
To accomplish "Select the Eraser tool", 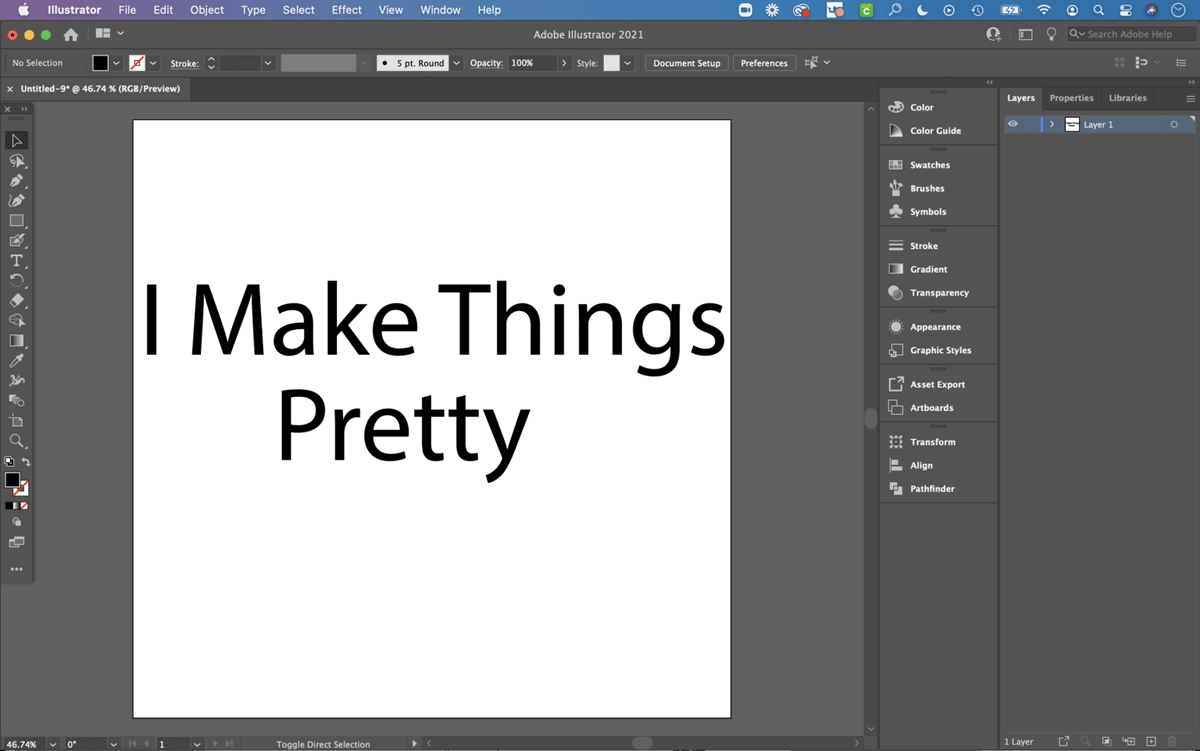I will (x=16, y=300).
